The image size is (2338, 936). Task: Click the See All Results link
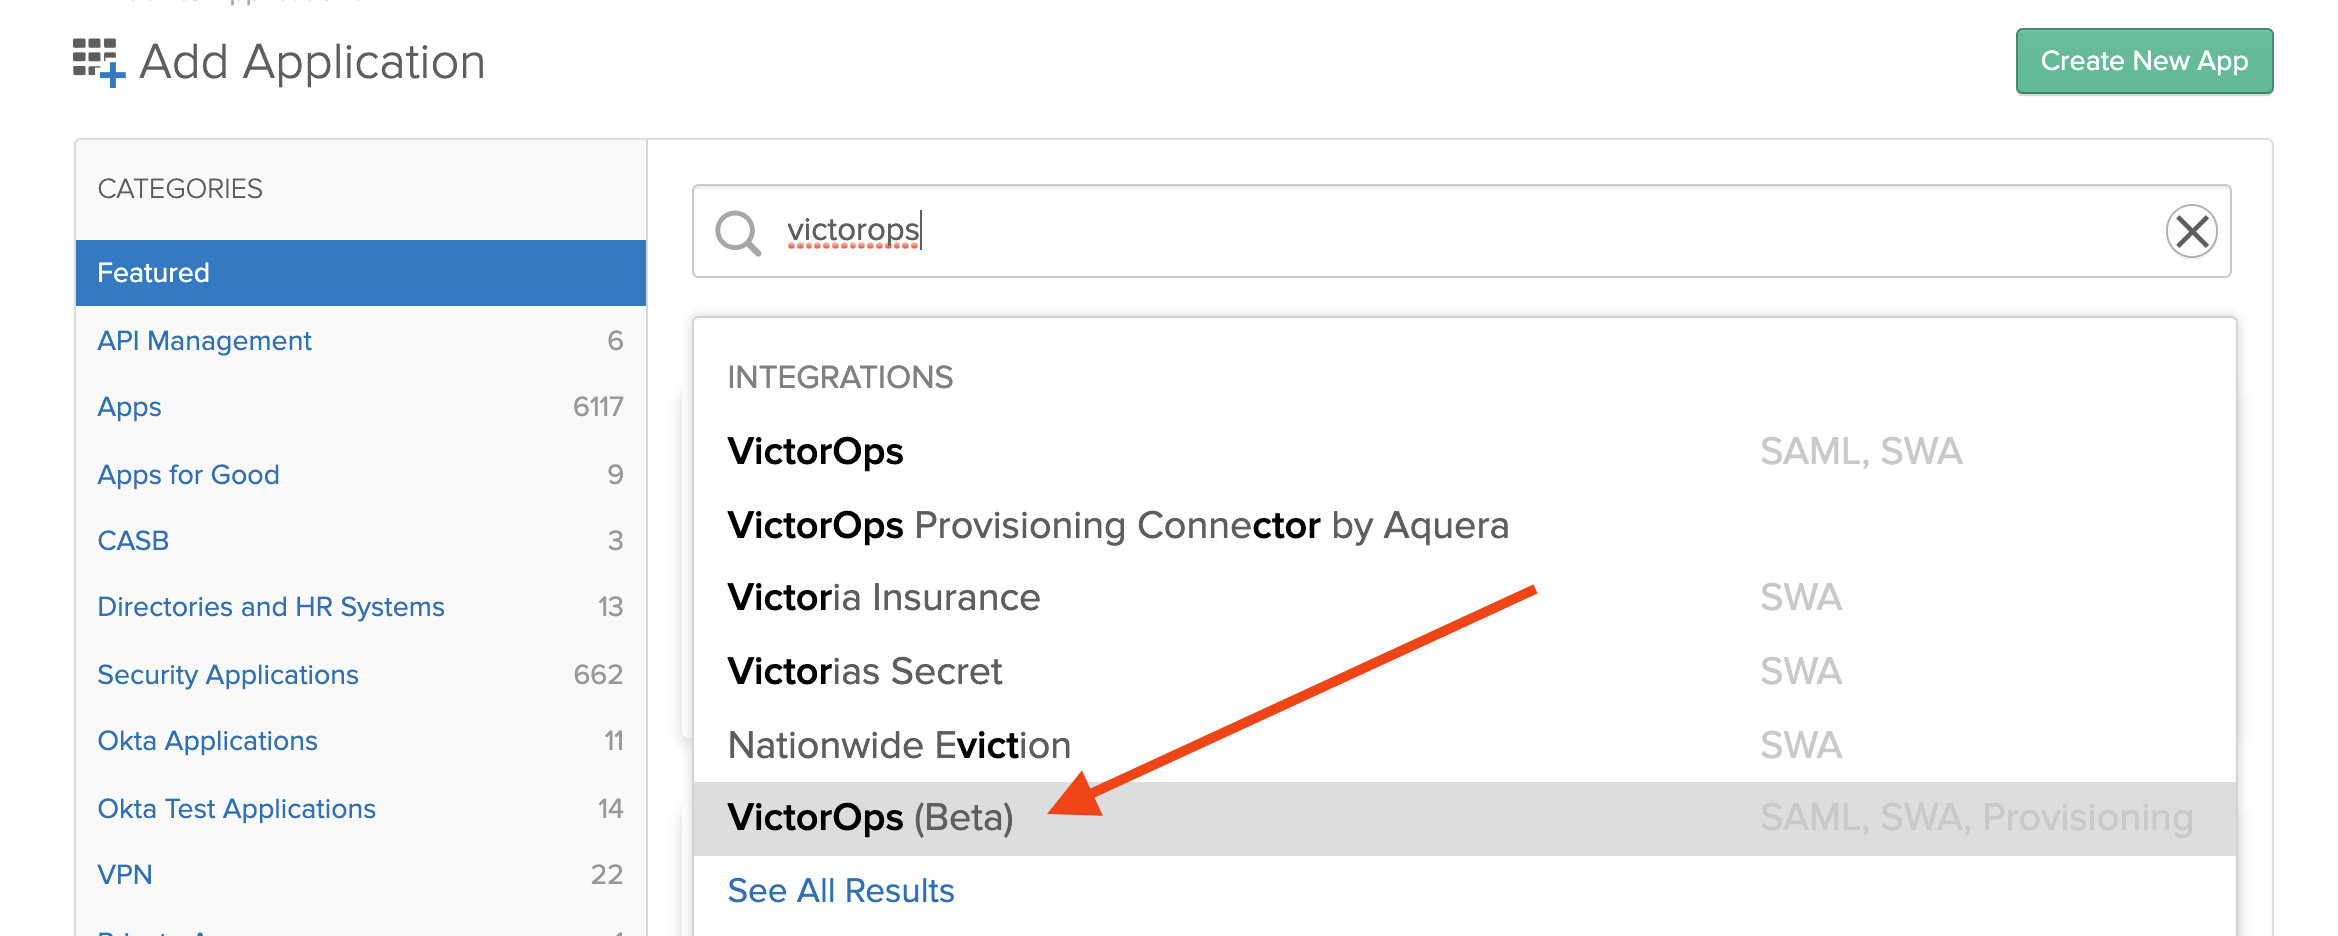coord(840,889)
